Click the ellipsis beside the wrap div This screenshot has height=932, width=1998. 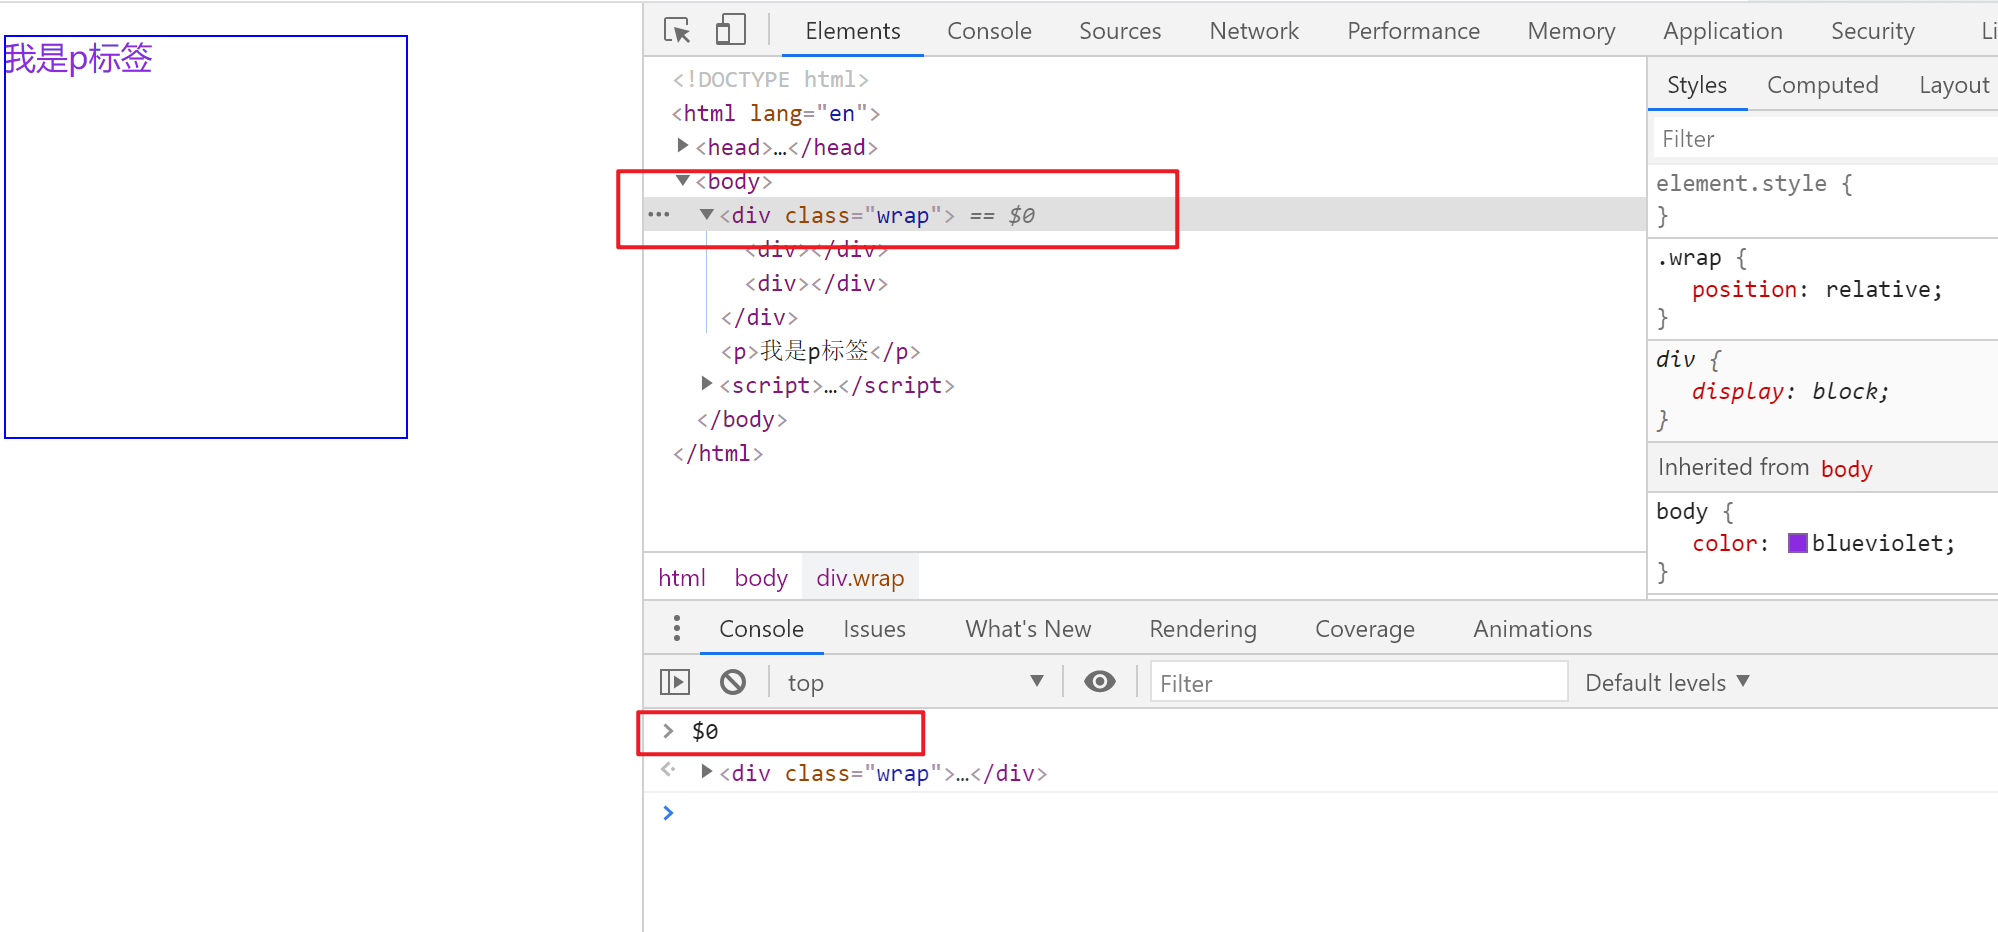[659, 215]
